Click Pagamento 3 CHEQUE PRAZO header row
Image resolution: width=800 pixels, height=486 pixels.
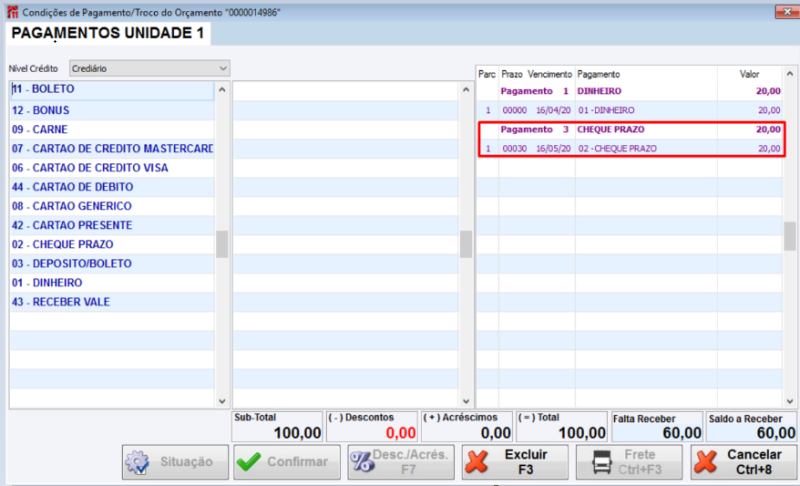point(630,130)
